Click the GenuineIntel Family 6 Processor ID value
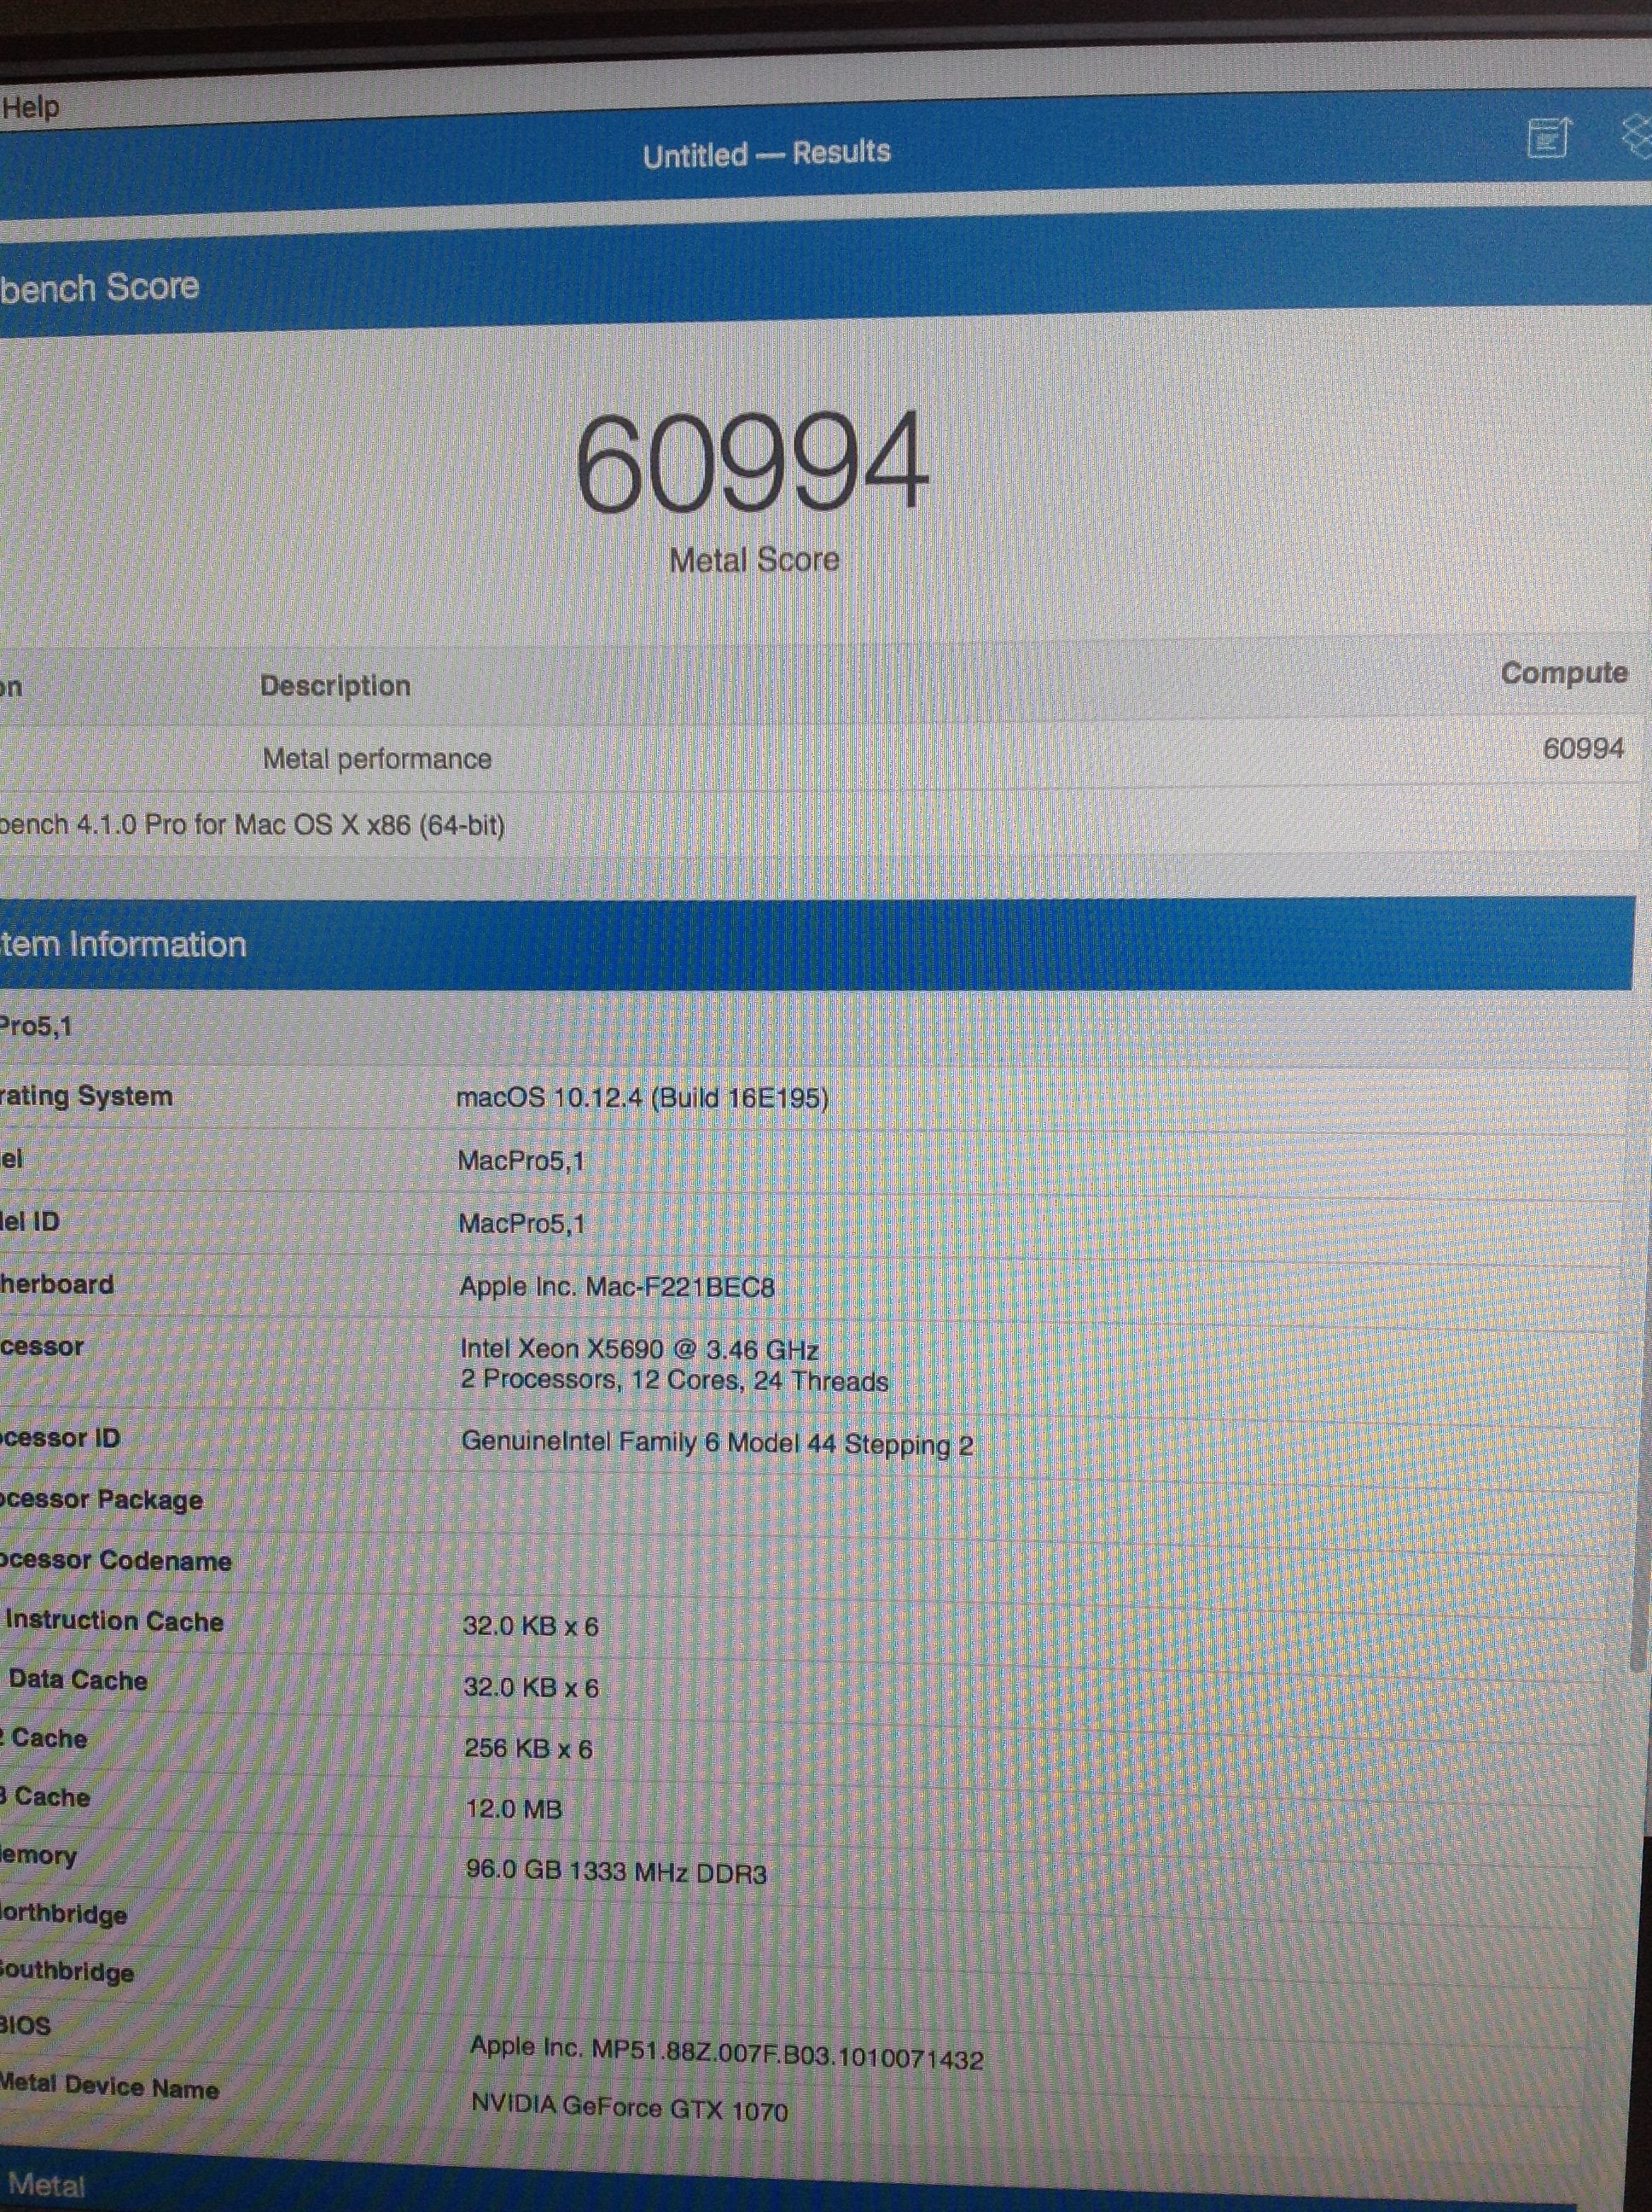 pos(717,1444)
